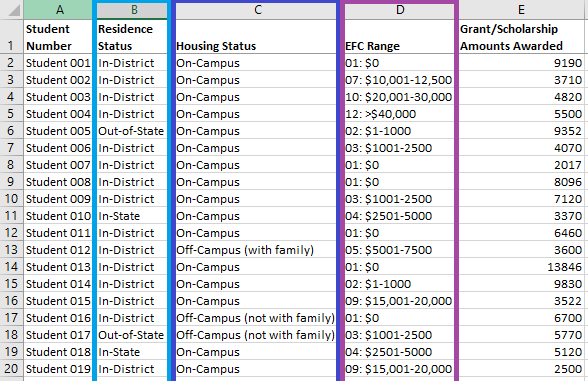Select EFC cell 12: >$40,000
Viewport: 588px width, 381px height.
click(x=400, y=114)
